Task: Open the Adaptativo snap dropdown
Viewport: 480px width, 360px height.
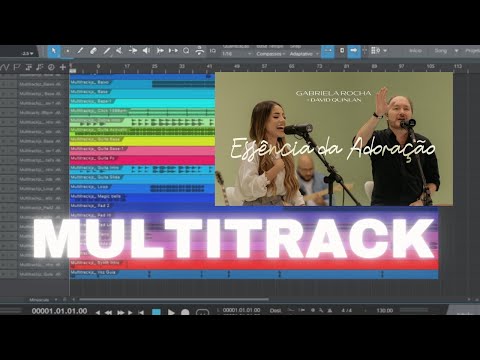Action: [304, 54]
